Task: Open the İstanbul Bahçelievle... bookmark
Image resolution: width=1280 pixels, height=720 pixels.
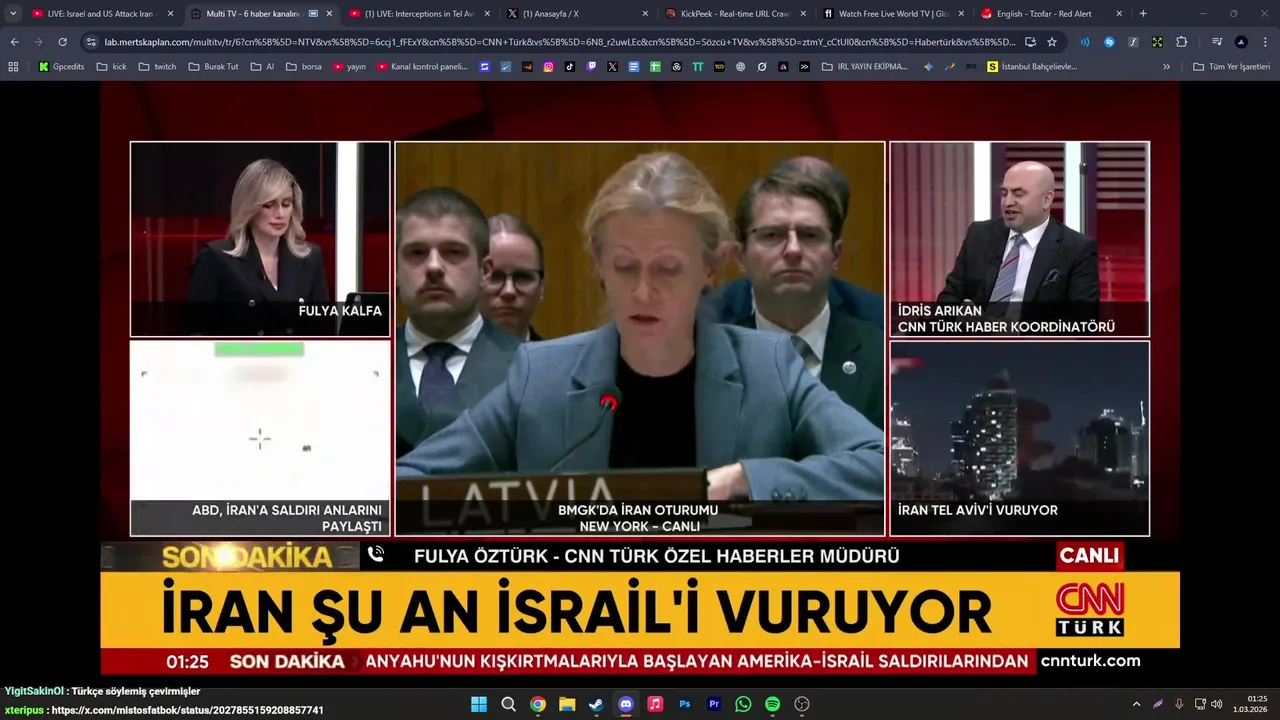Action: (1032, 67)
